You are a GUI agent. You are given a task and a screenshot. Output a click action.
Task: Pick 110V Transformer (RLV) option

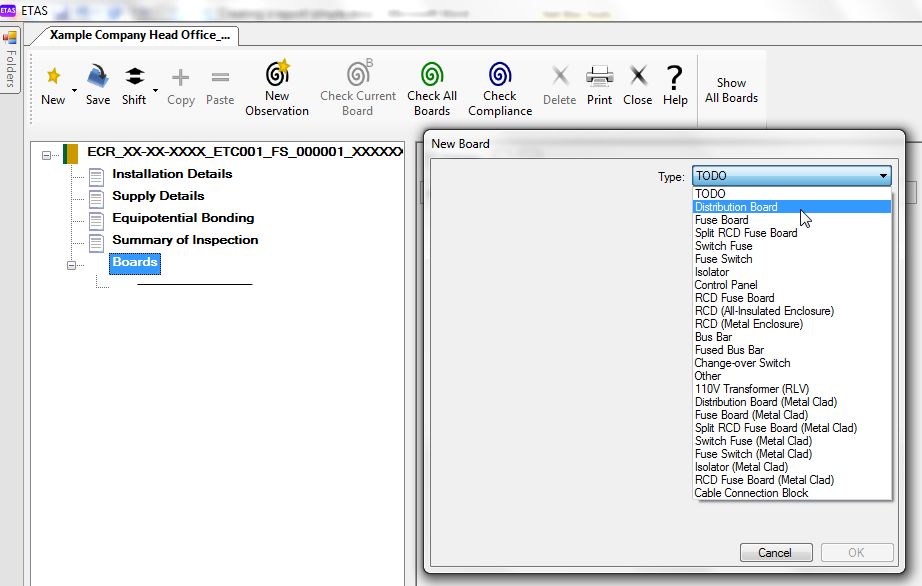tap(792, 389)
